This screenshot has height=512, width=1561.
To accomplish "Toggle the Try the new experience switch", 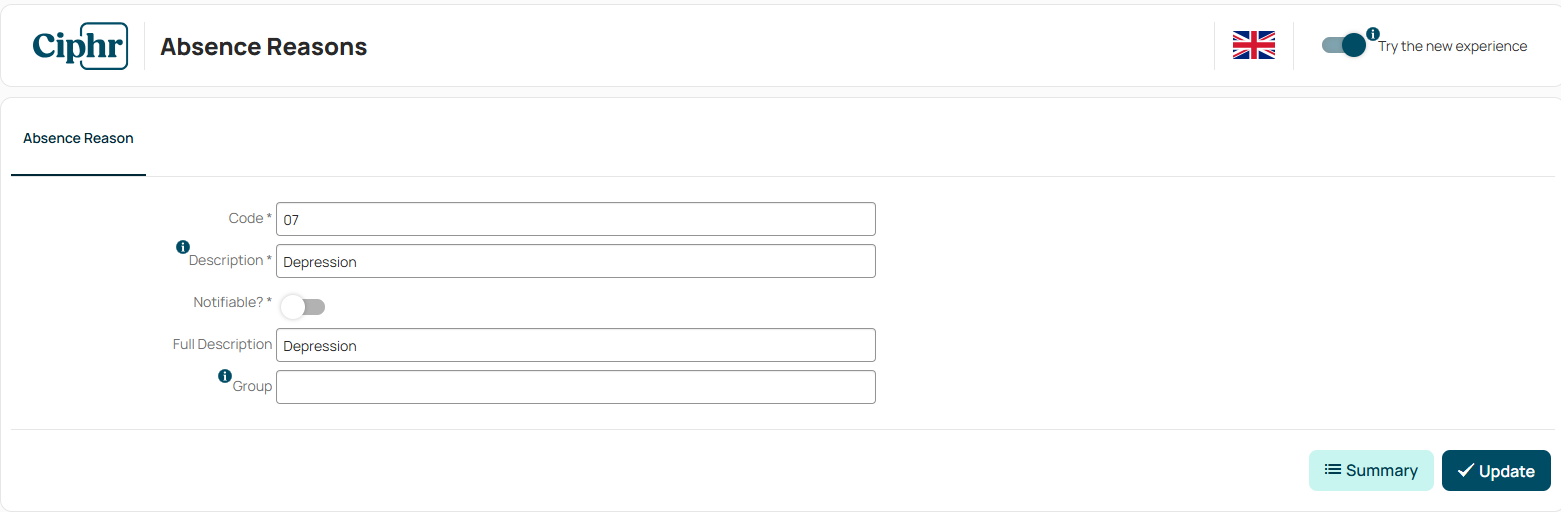I will (1343, 46).
